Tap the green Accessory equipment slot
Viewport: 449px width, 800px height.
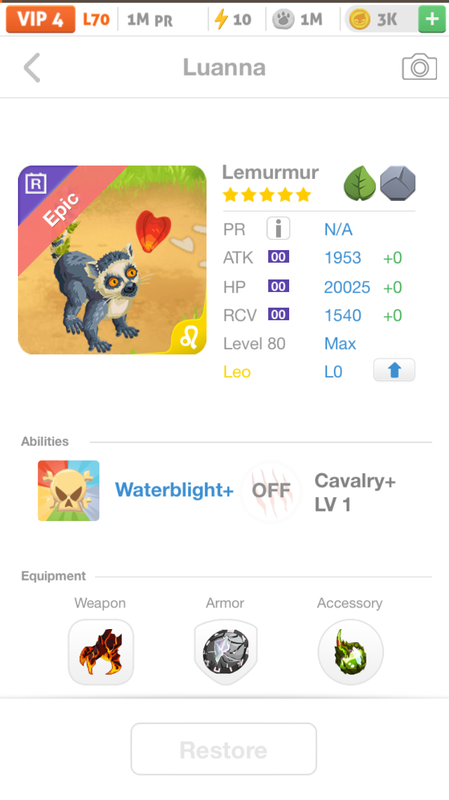(351, 652)
